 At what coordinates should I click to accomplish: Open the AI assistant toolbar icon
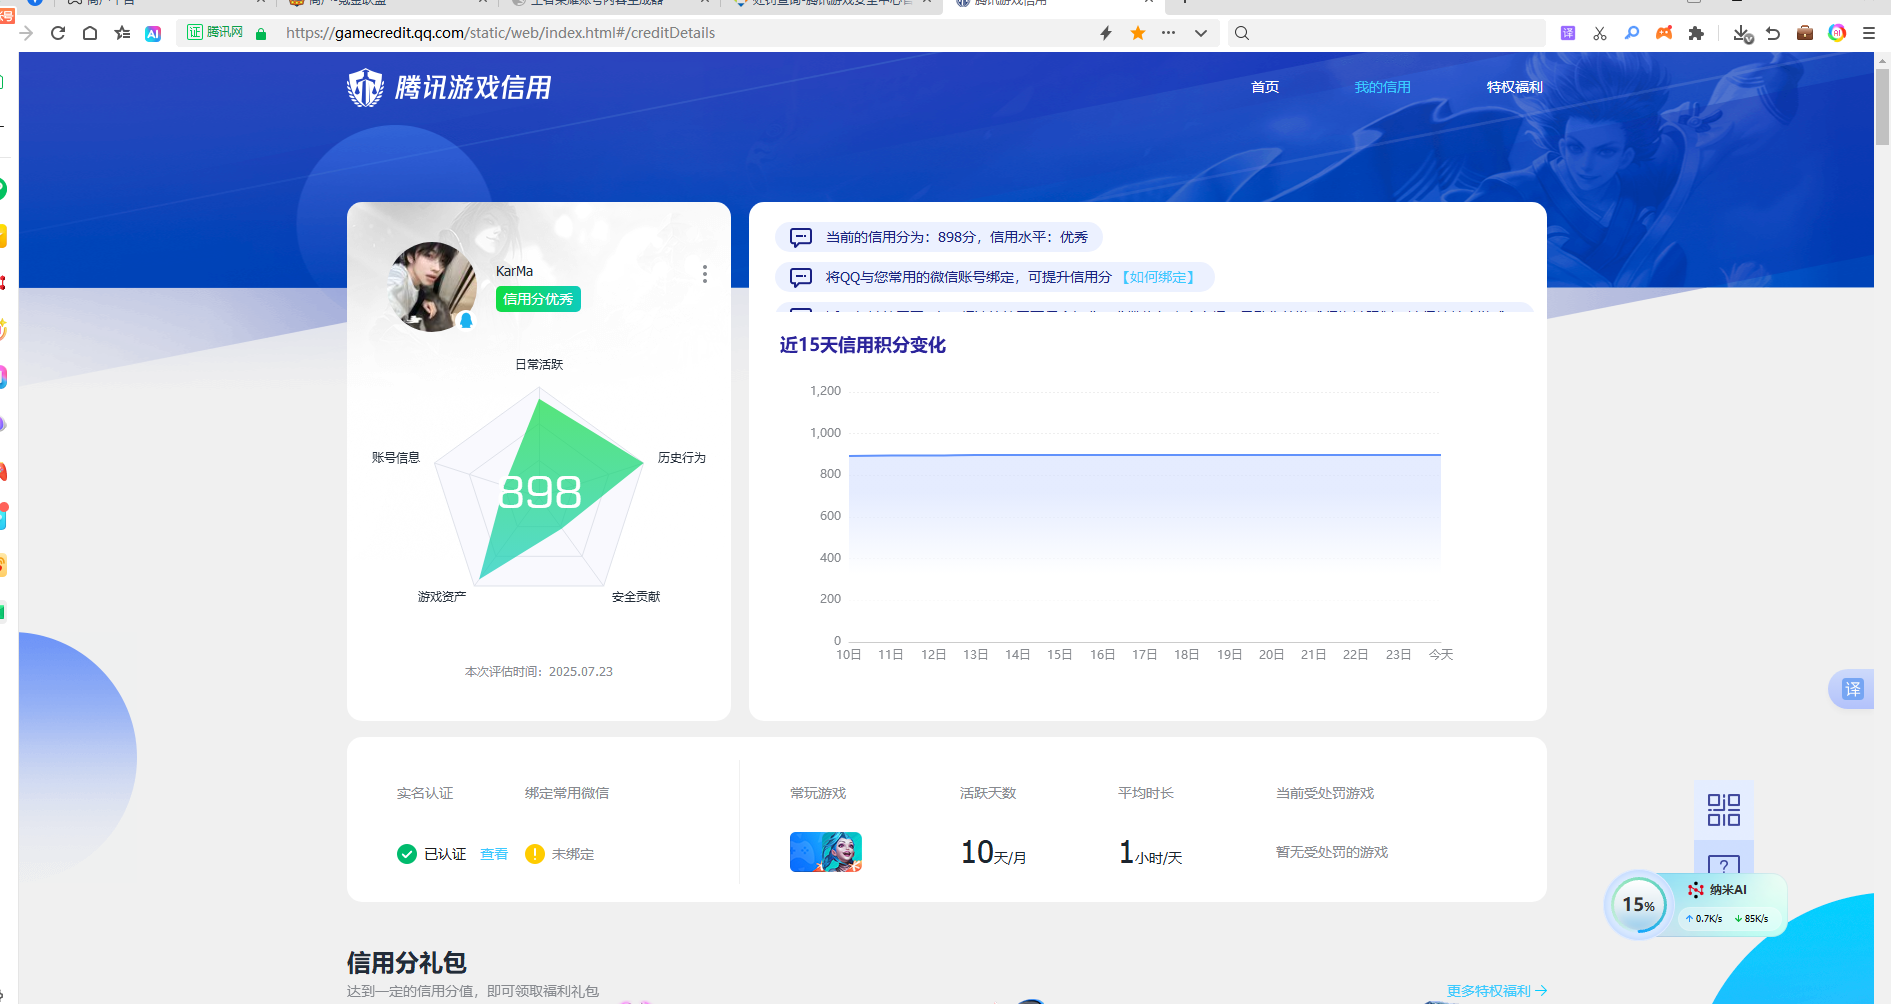tap(153, 33)
